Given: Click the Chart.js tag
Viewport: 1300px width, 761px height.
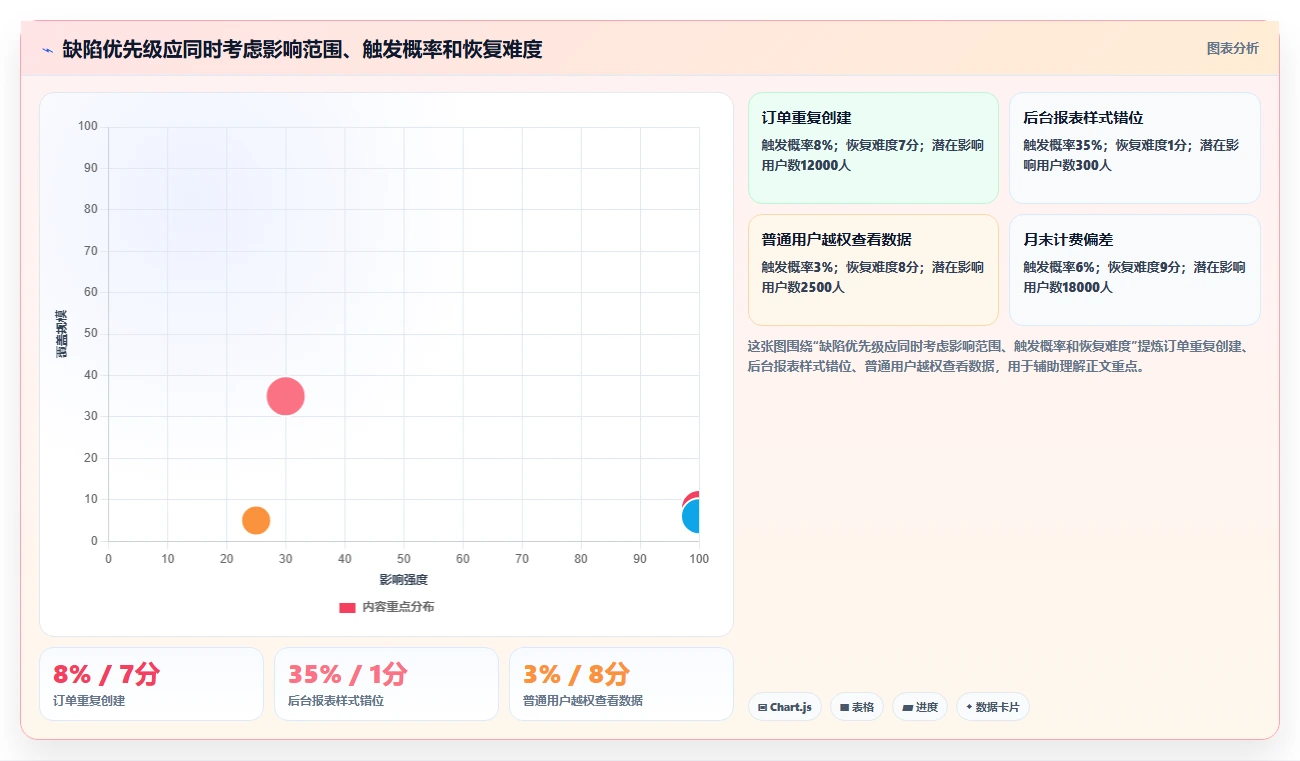Looking at the screenshot, I should click(785, 707).
